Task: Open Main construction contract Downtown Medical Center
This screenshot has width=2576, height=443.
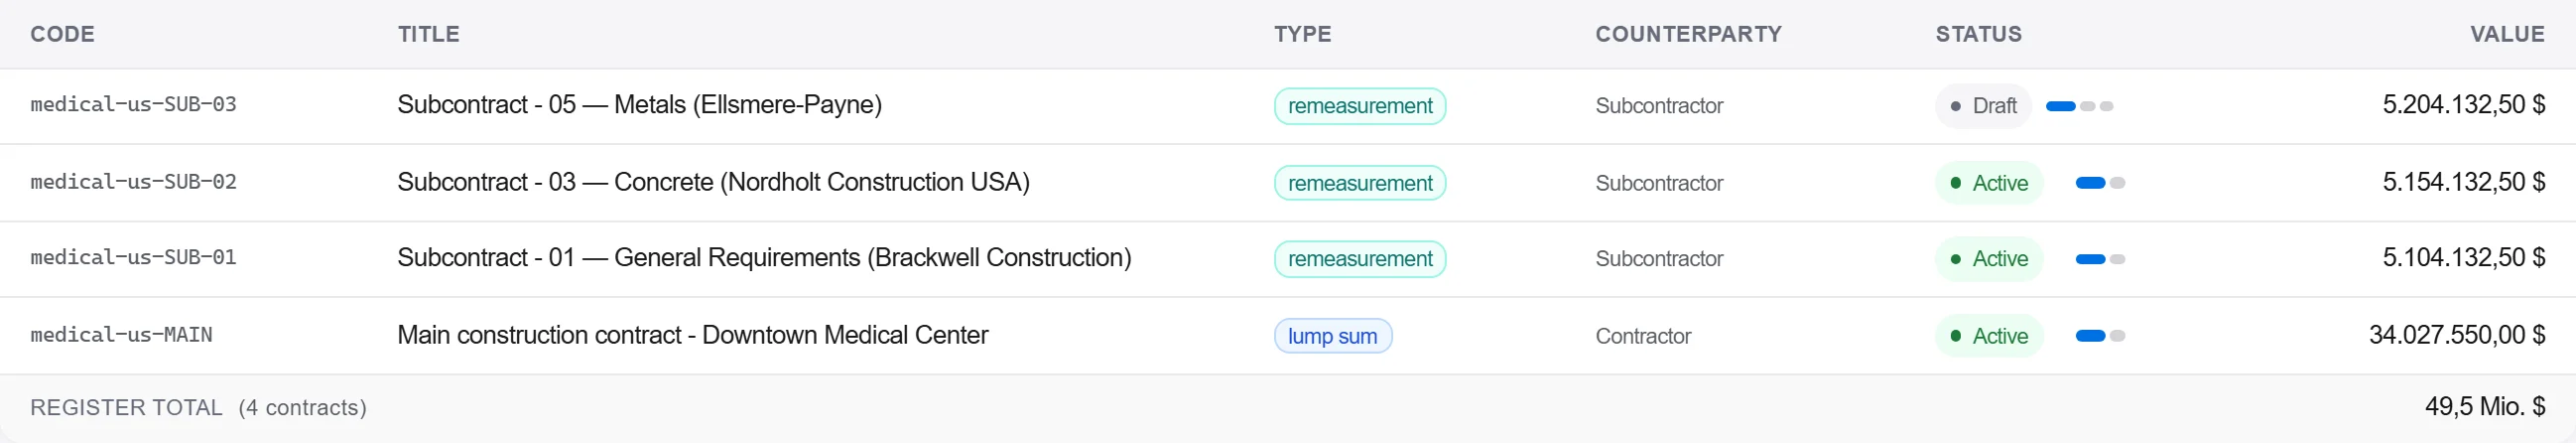Action: point(692,335)
